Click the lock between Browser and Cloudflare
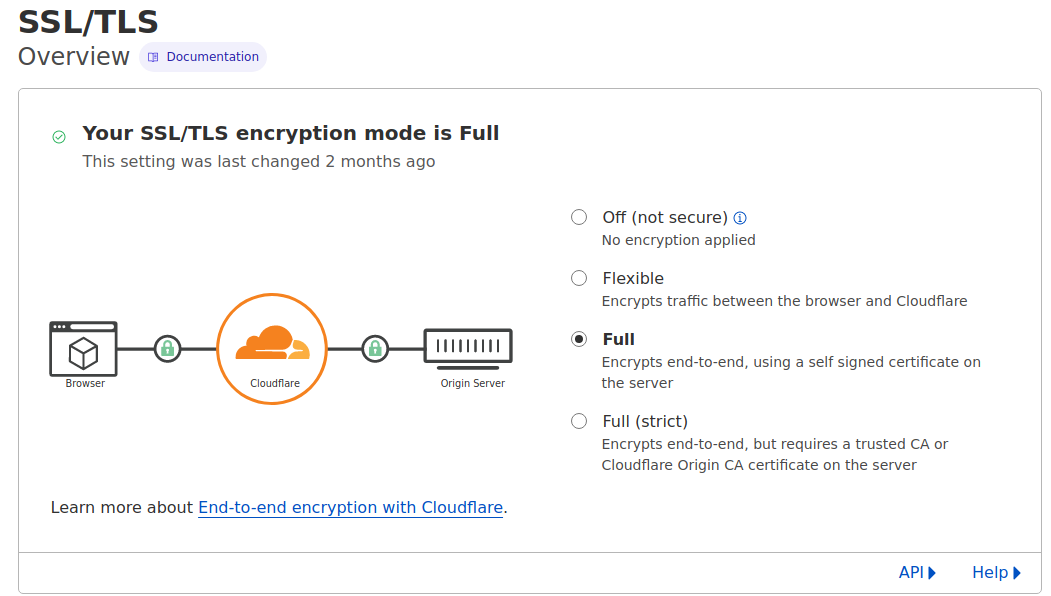The height and width of the screenshot is (596, 1051). tap(168, 349)
